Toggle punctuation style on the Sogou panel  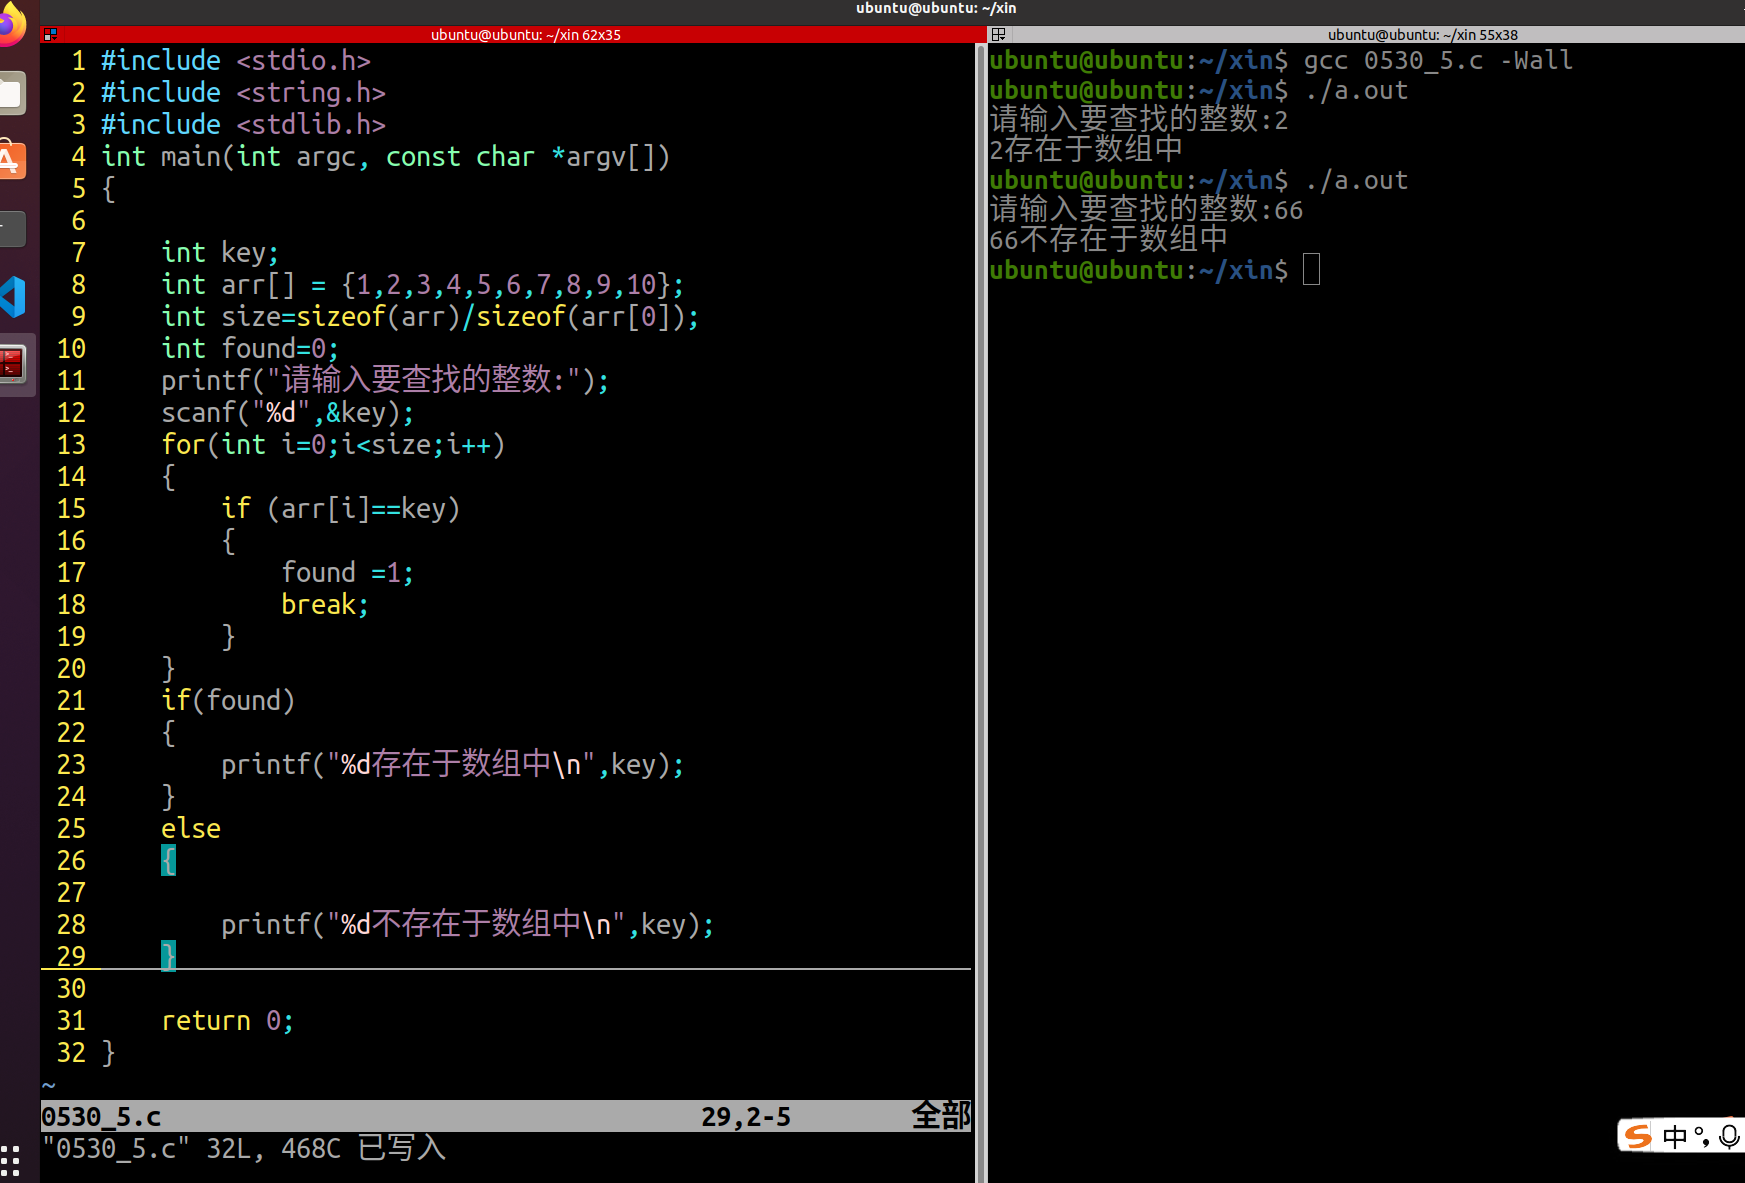pos(1707,1143)
